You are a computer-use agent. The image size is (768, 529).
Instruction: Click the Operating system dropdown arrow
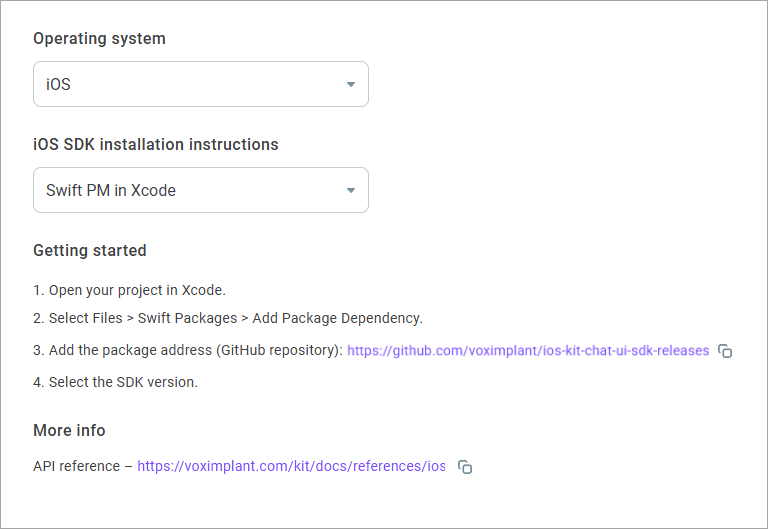tap(351, 84)
